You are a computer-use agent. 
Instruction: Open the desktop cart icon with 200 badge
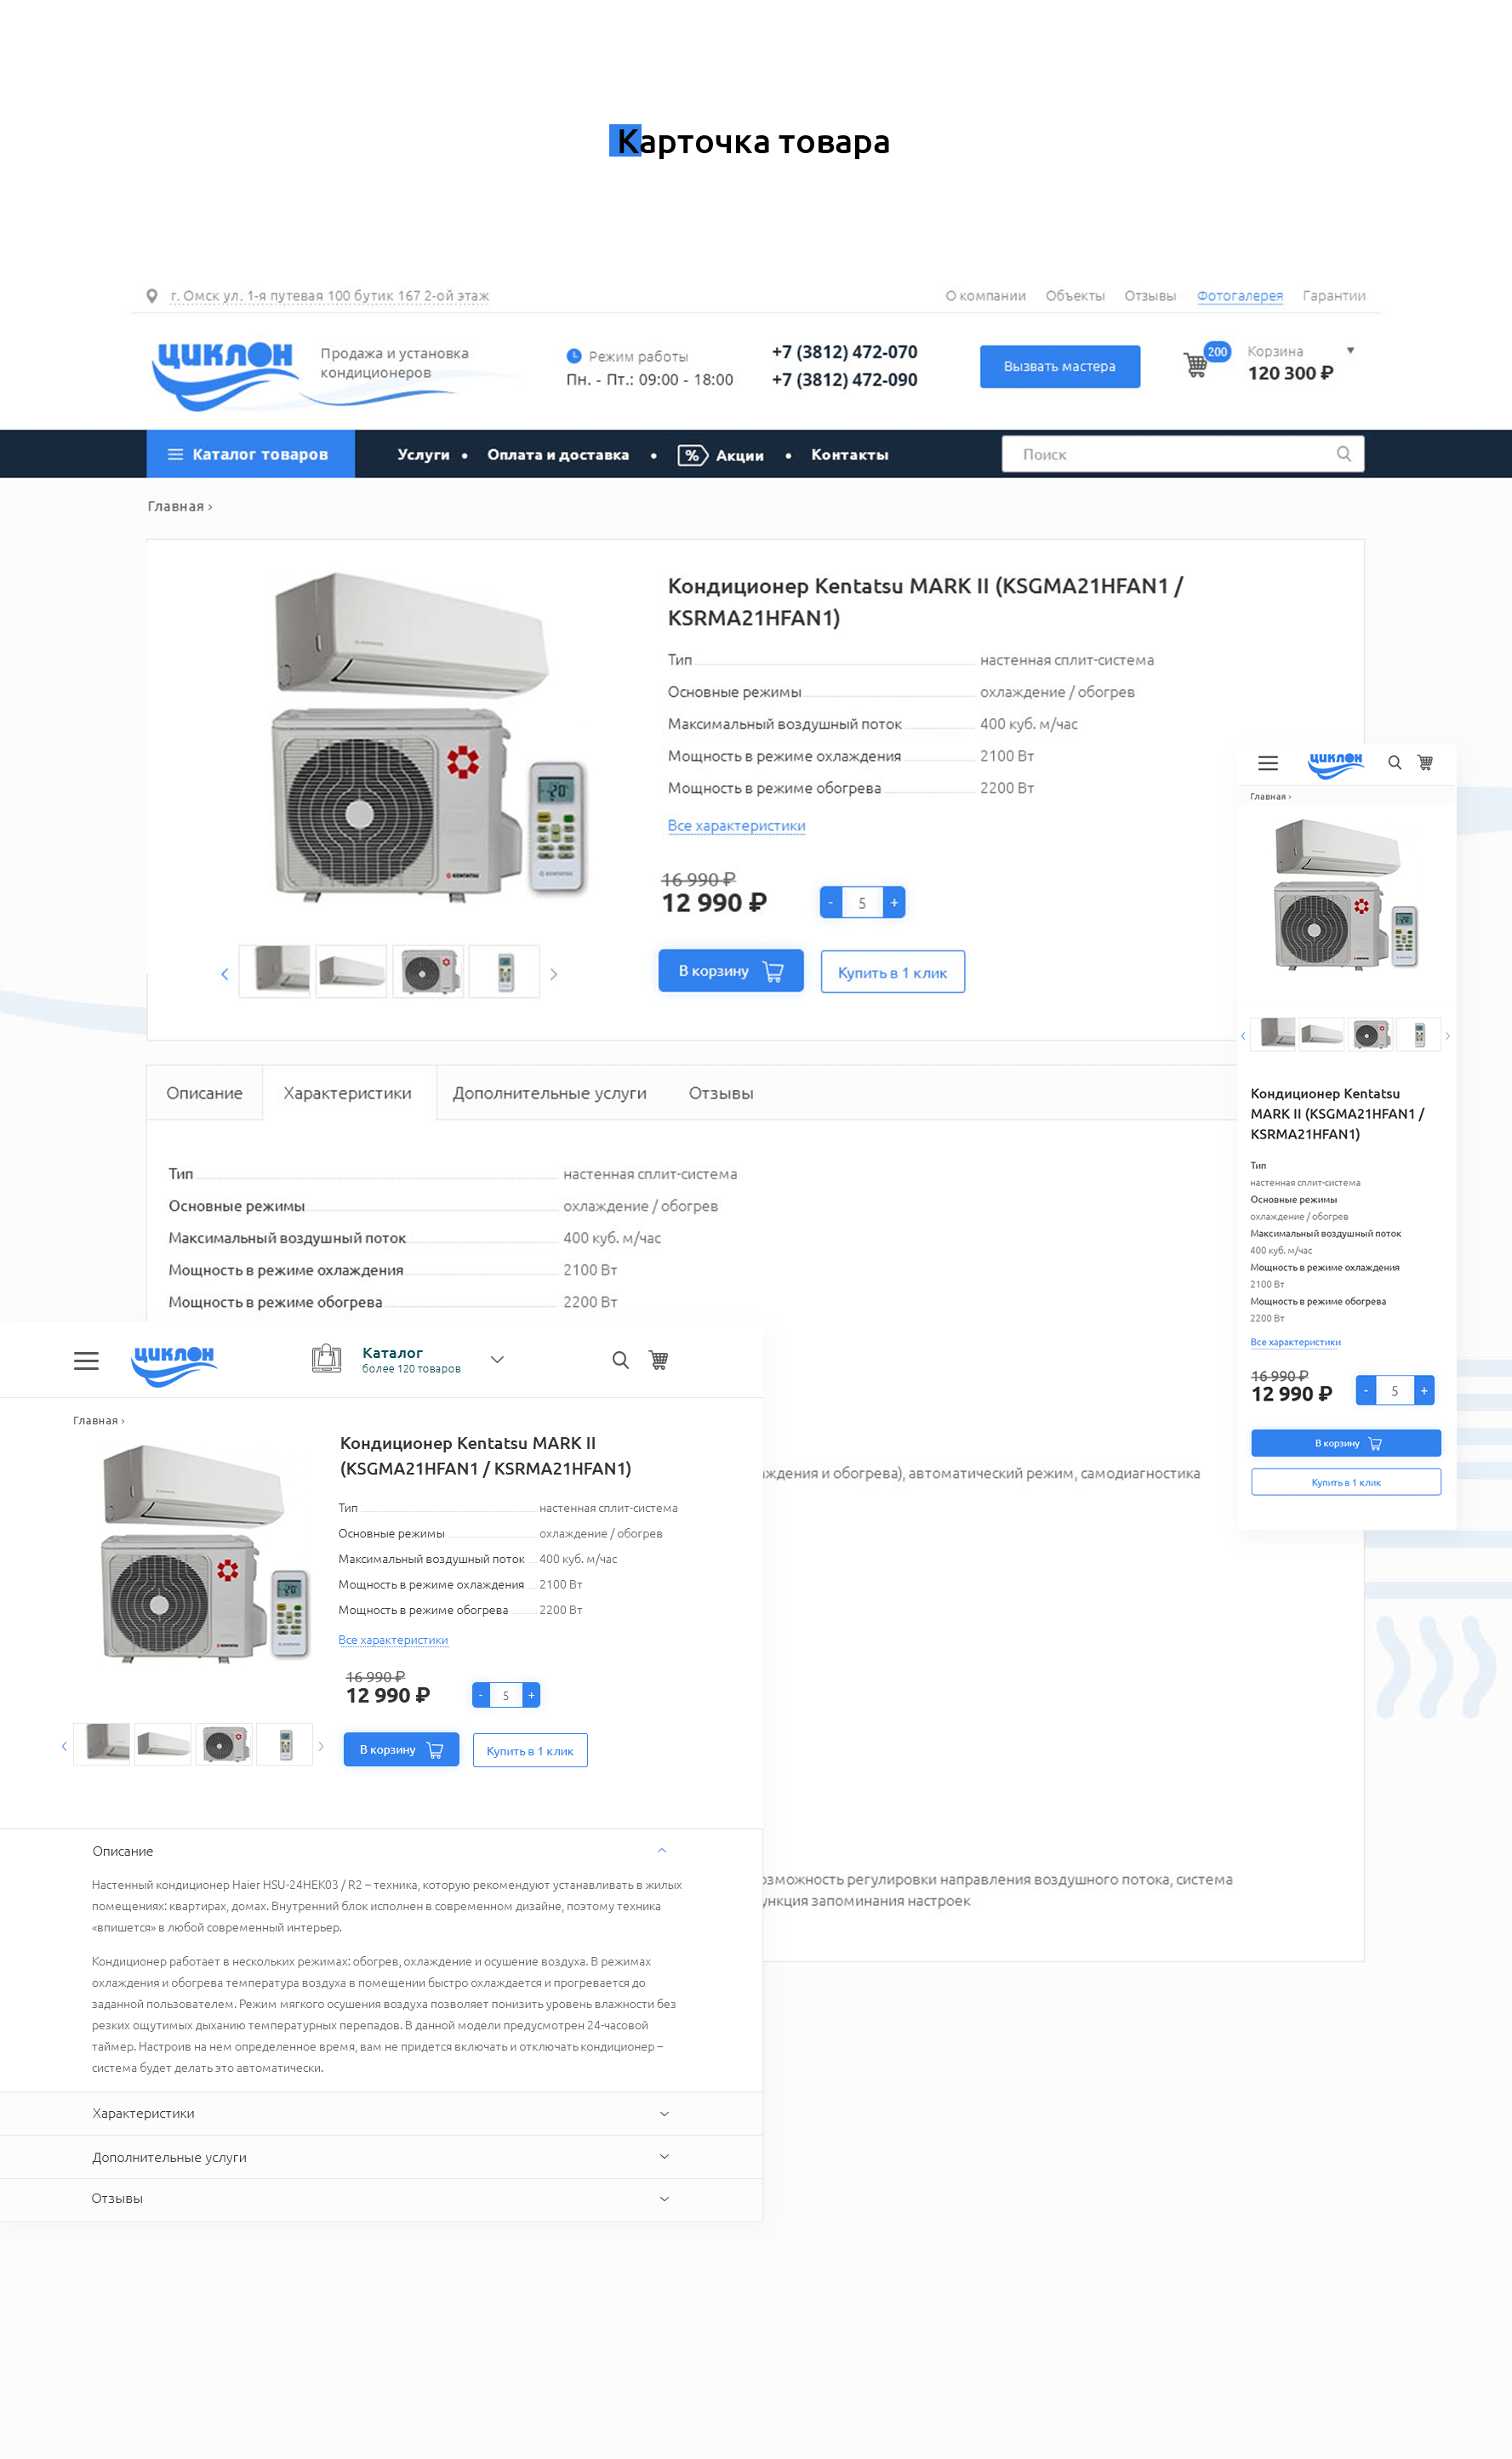click(x=1196, y=364)
